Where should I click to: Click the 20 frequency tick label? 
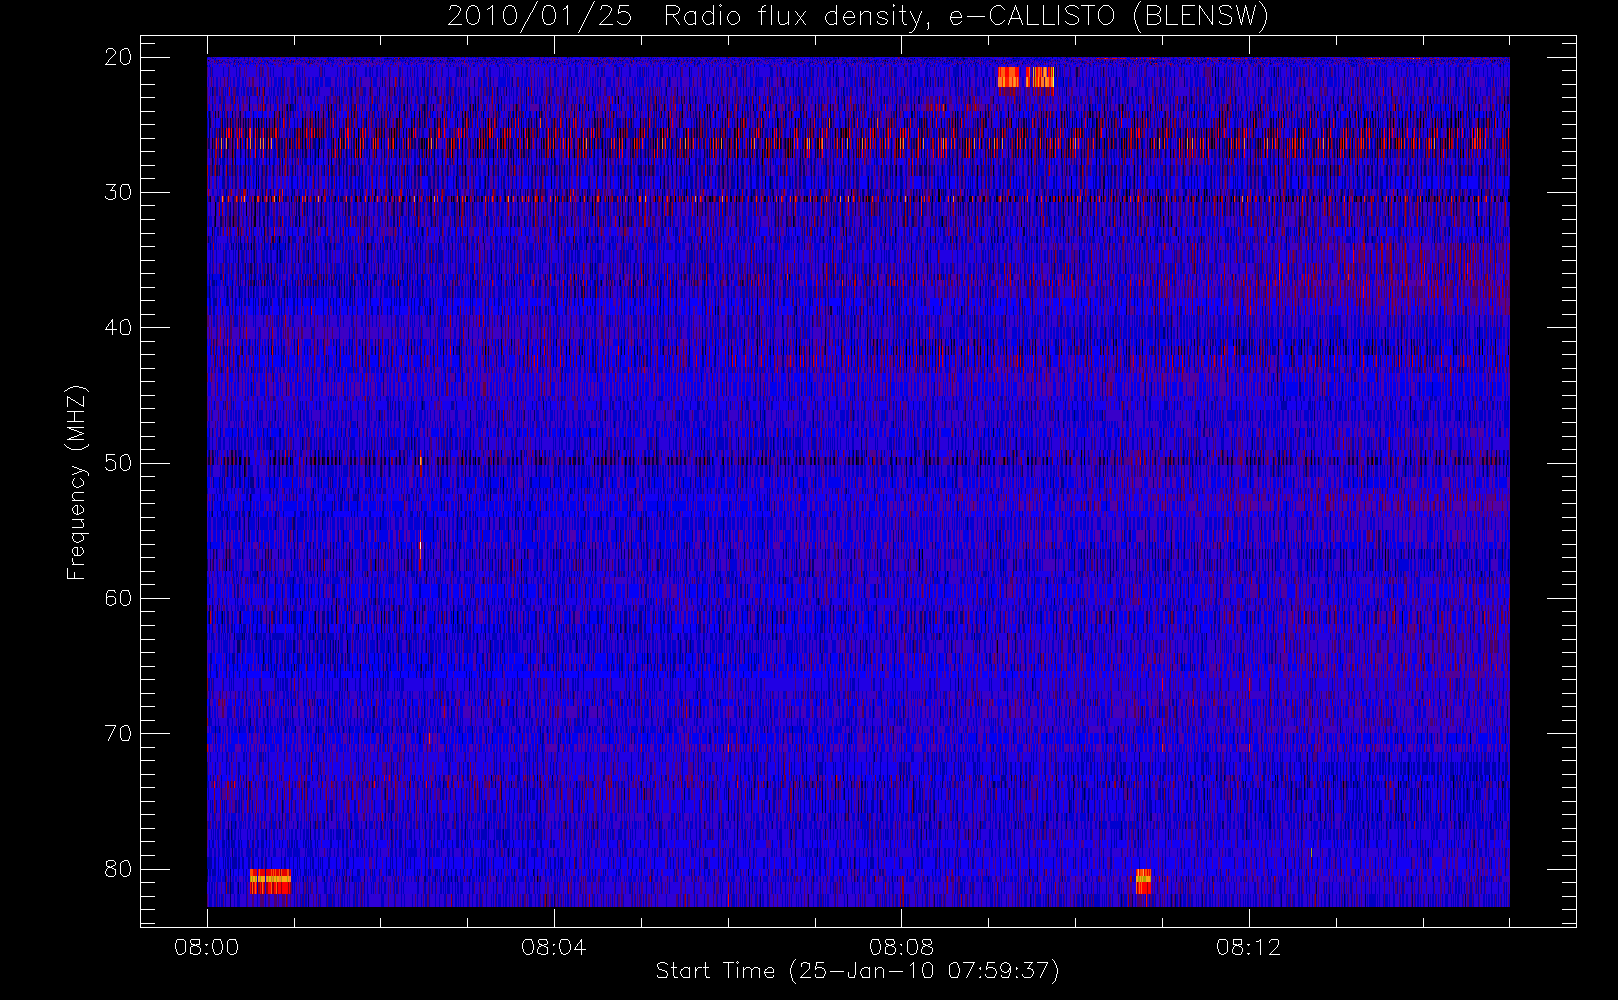[118, 57]
